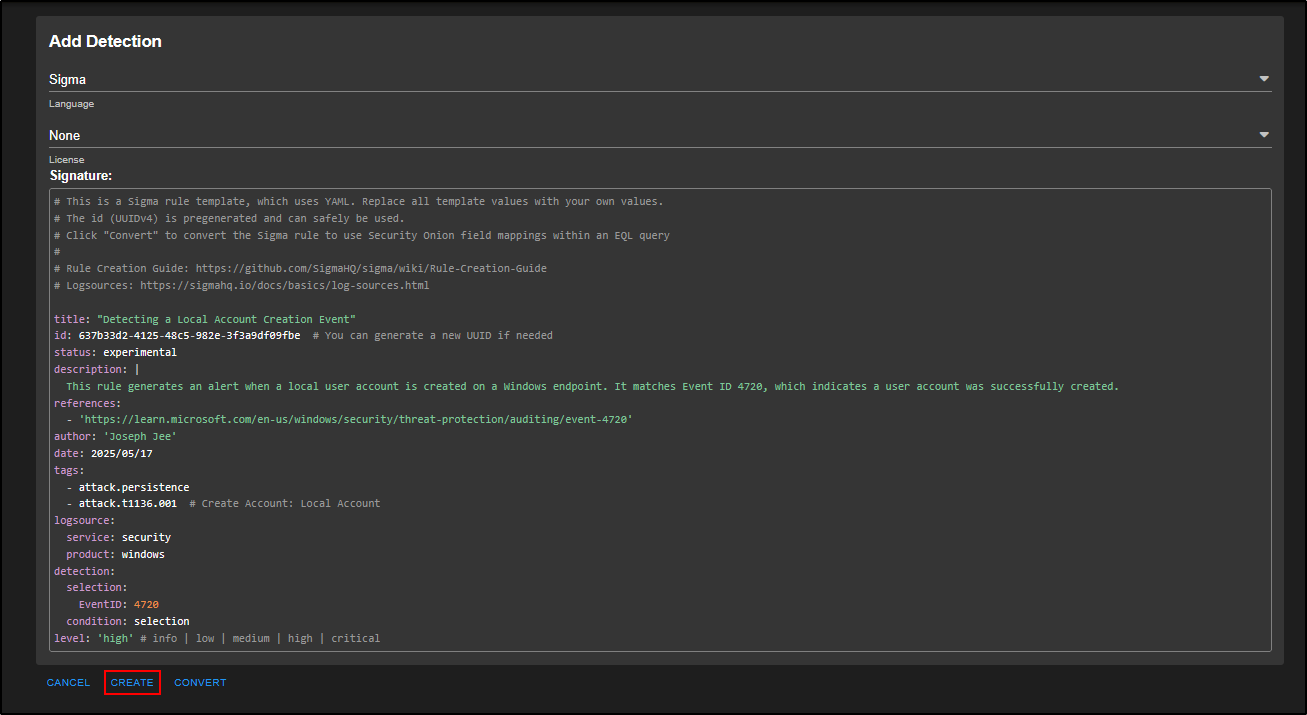
Task: Click the date 2025/05/17 value
Action: pyautogui.click(x=124, y=453)
